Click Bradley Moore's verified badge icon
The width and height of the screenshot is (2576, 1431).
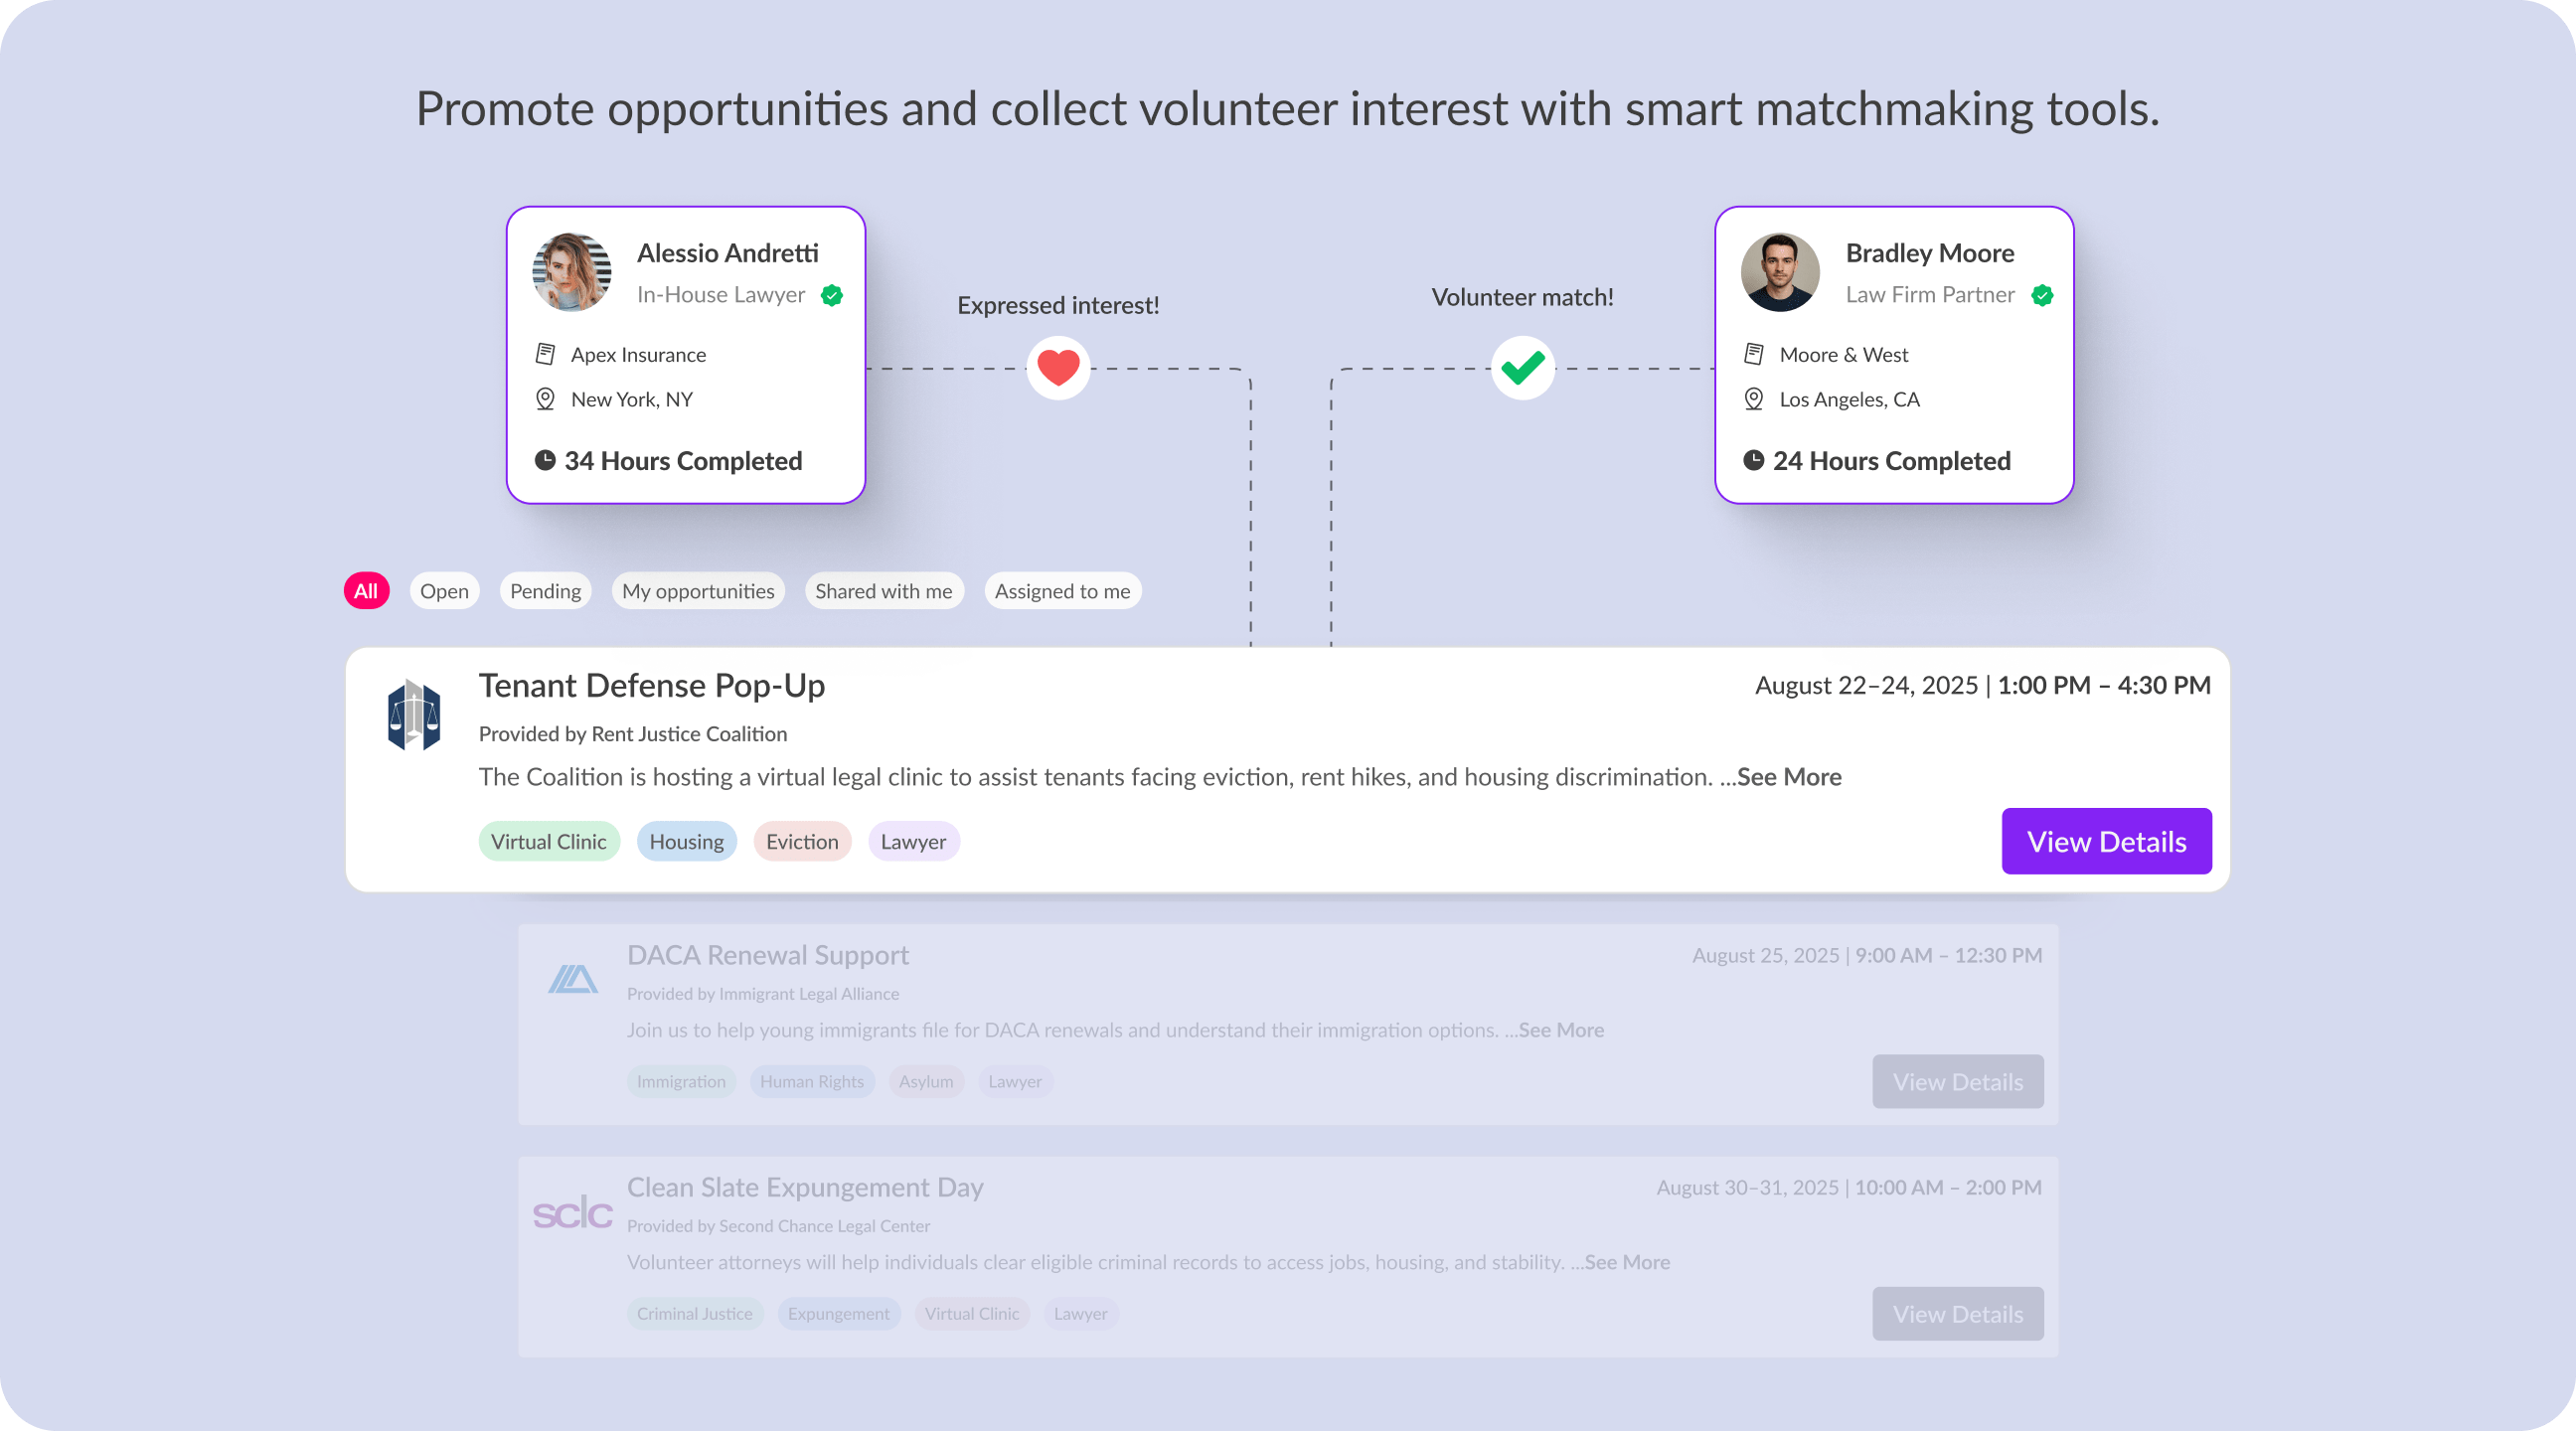pos(2042,295)
